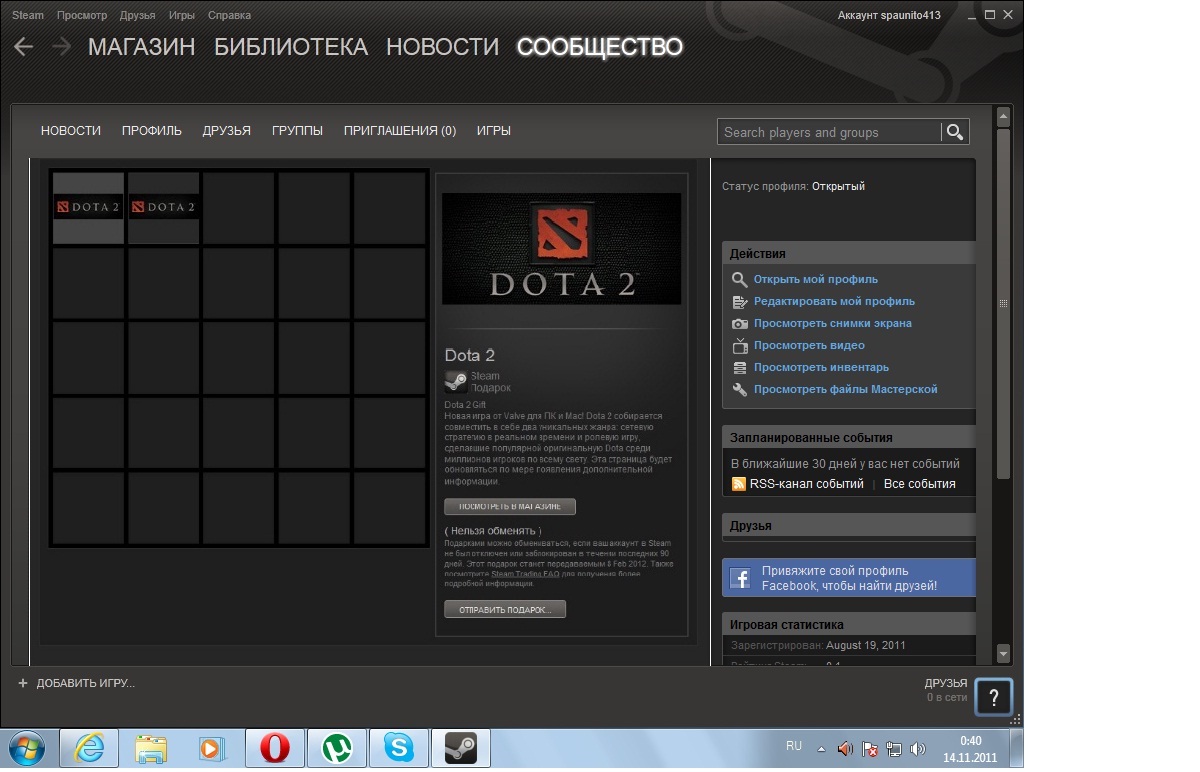
Task: Open Windows Media Player from taskbar
Action: pos(212,748)
